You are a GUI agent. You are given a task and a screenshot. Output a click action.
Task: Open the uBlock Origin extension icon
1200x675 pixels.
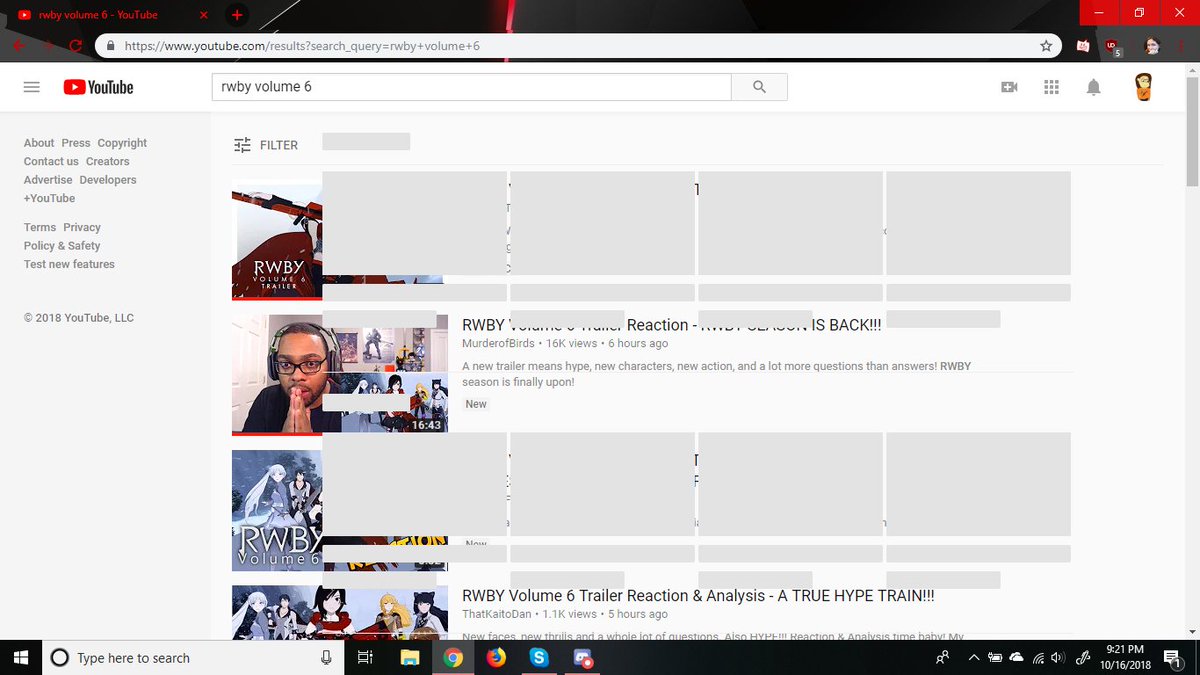1113,46
